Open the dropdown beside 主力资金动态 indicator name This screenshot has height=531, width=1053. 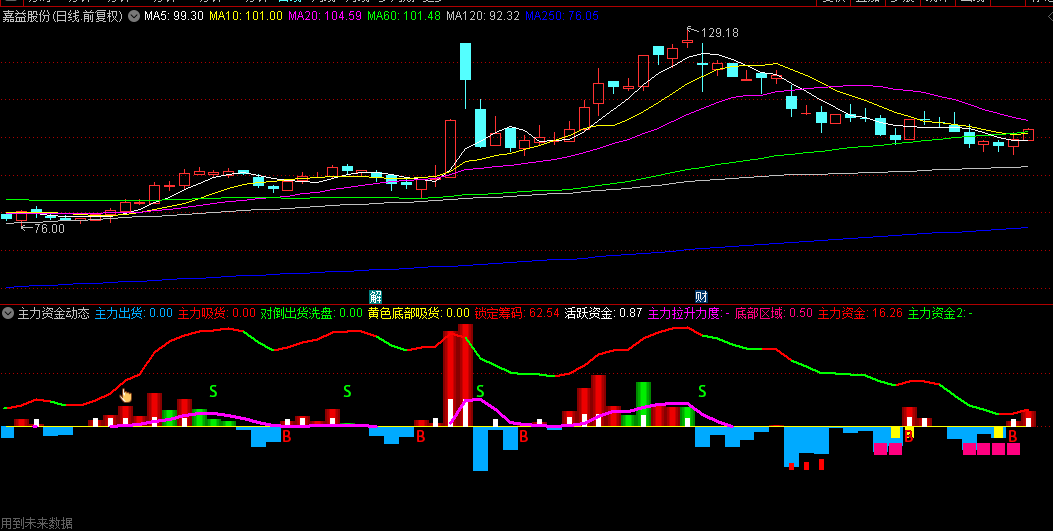(8, 313)
